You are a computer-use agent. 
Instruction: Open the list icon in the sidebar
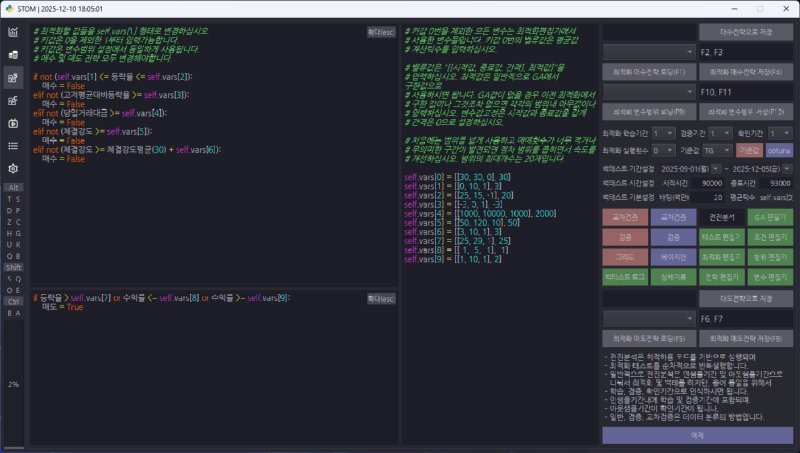tap(13, 146)
